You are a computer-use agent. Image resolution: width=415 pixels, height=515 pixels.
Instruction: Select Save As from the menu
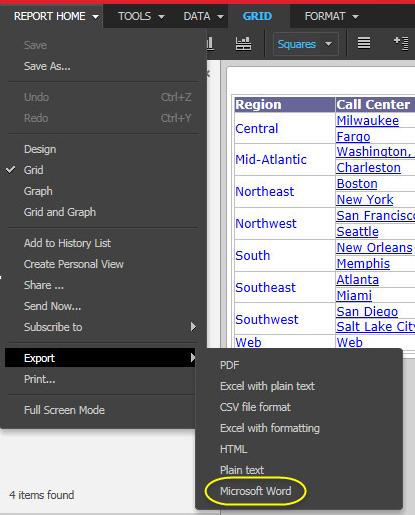pos(47,66)
